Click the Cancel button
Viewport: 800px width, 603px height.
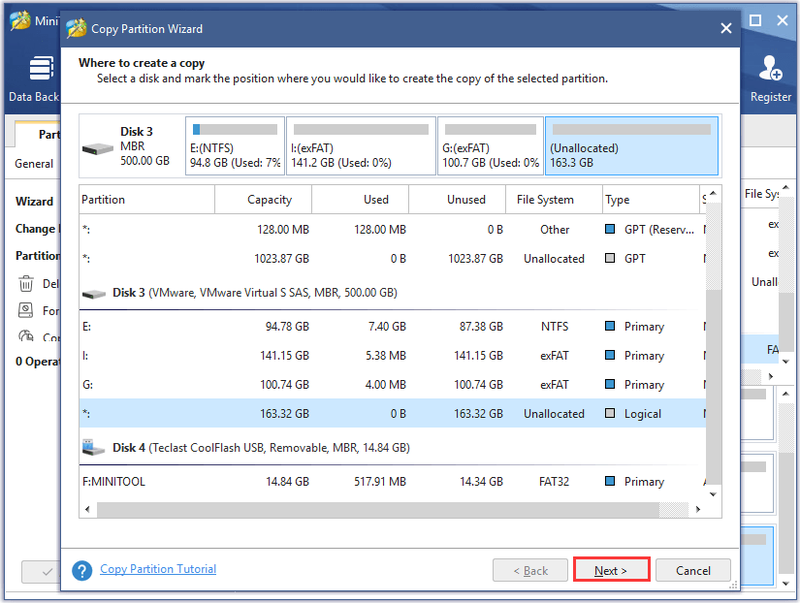[x=693, y=570]
